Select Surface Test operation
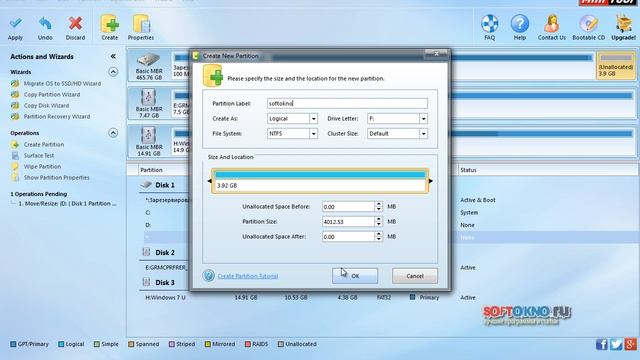Screen dimensions: 640x360 click(x=39, y=156)
